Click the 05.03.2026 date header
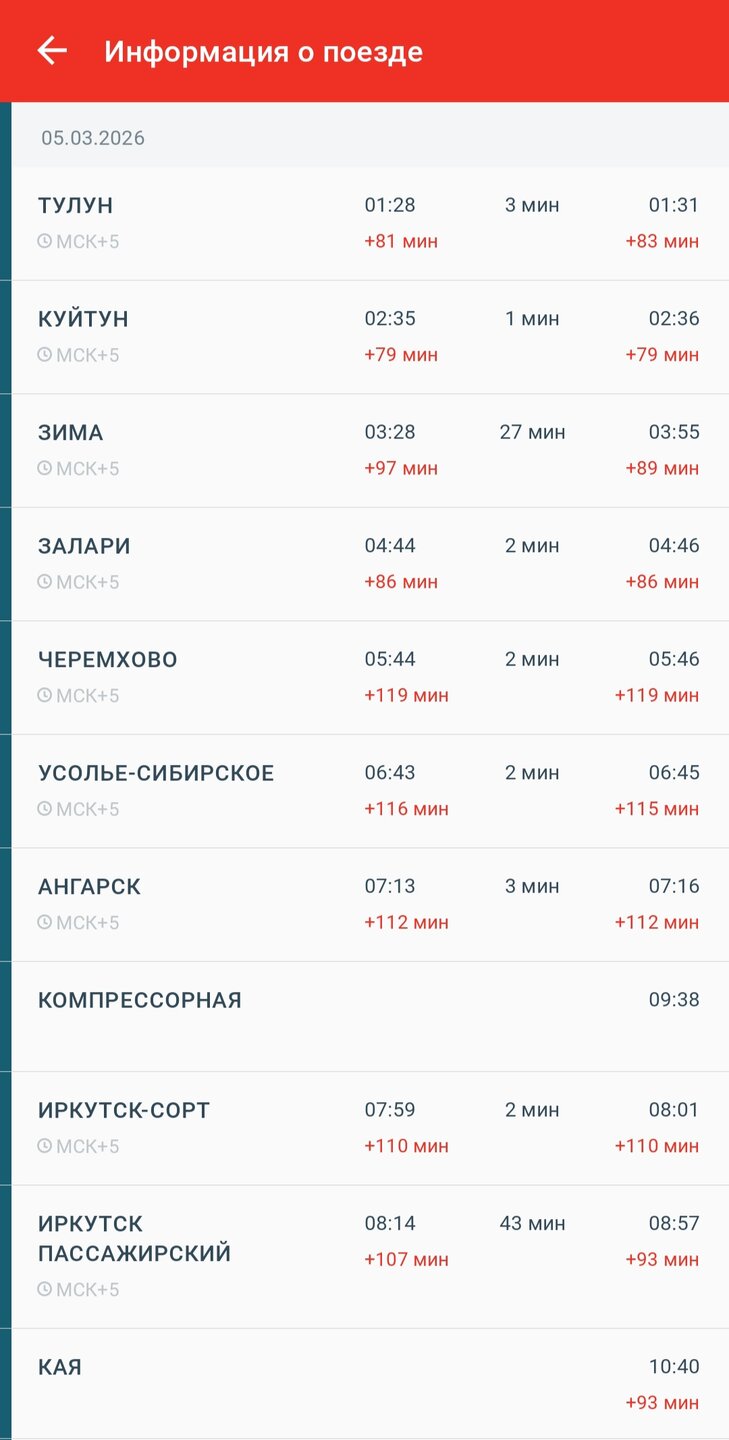 (93, 138)
